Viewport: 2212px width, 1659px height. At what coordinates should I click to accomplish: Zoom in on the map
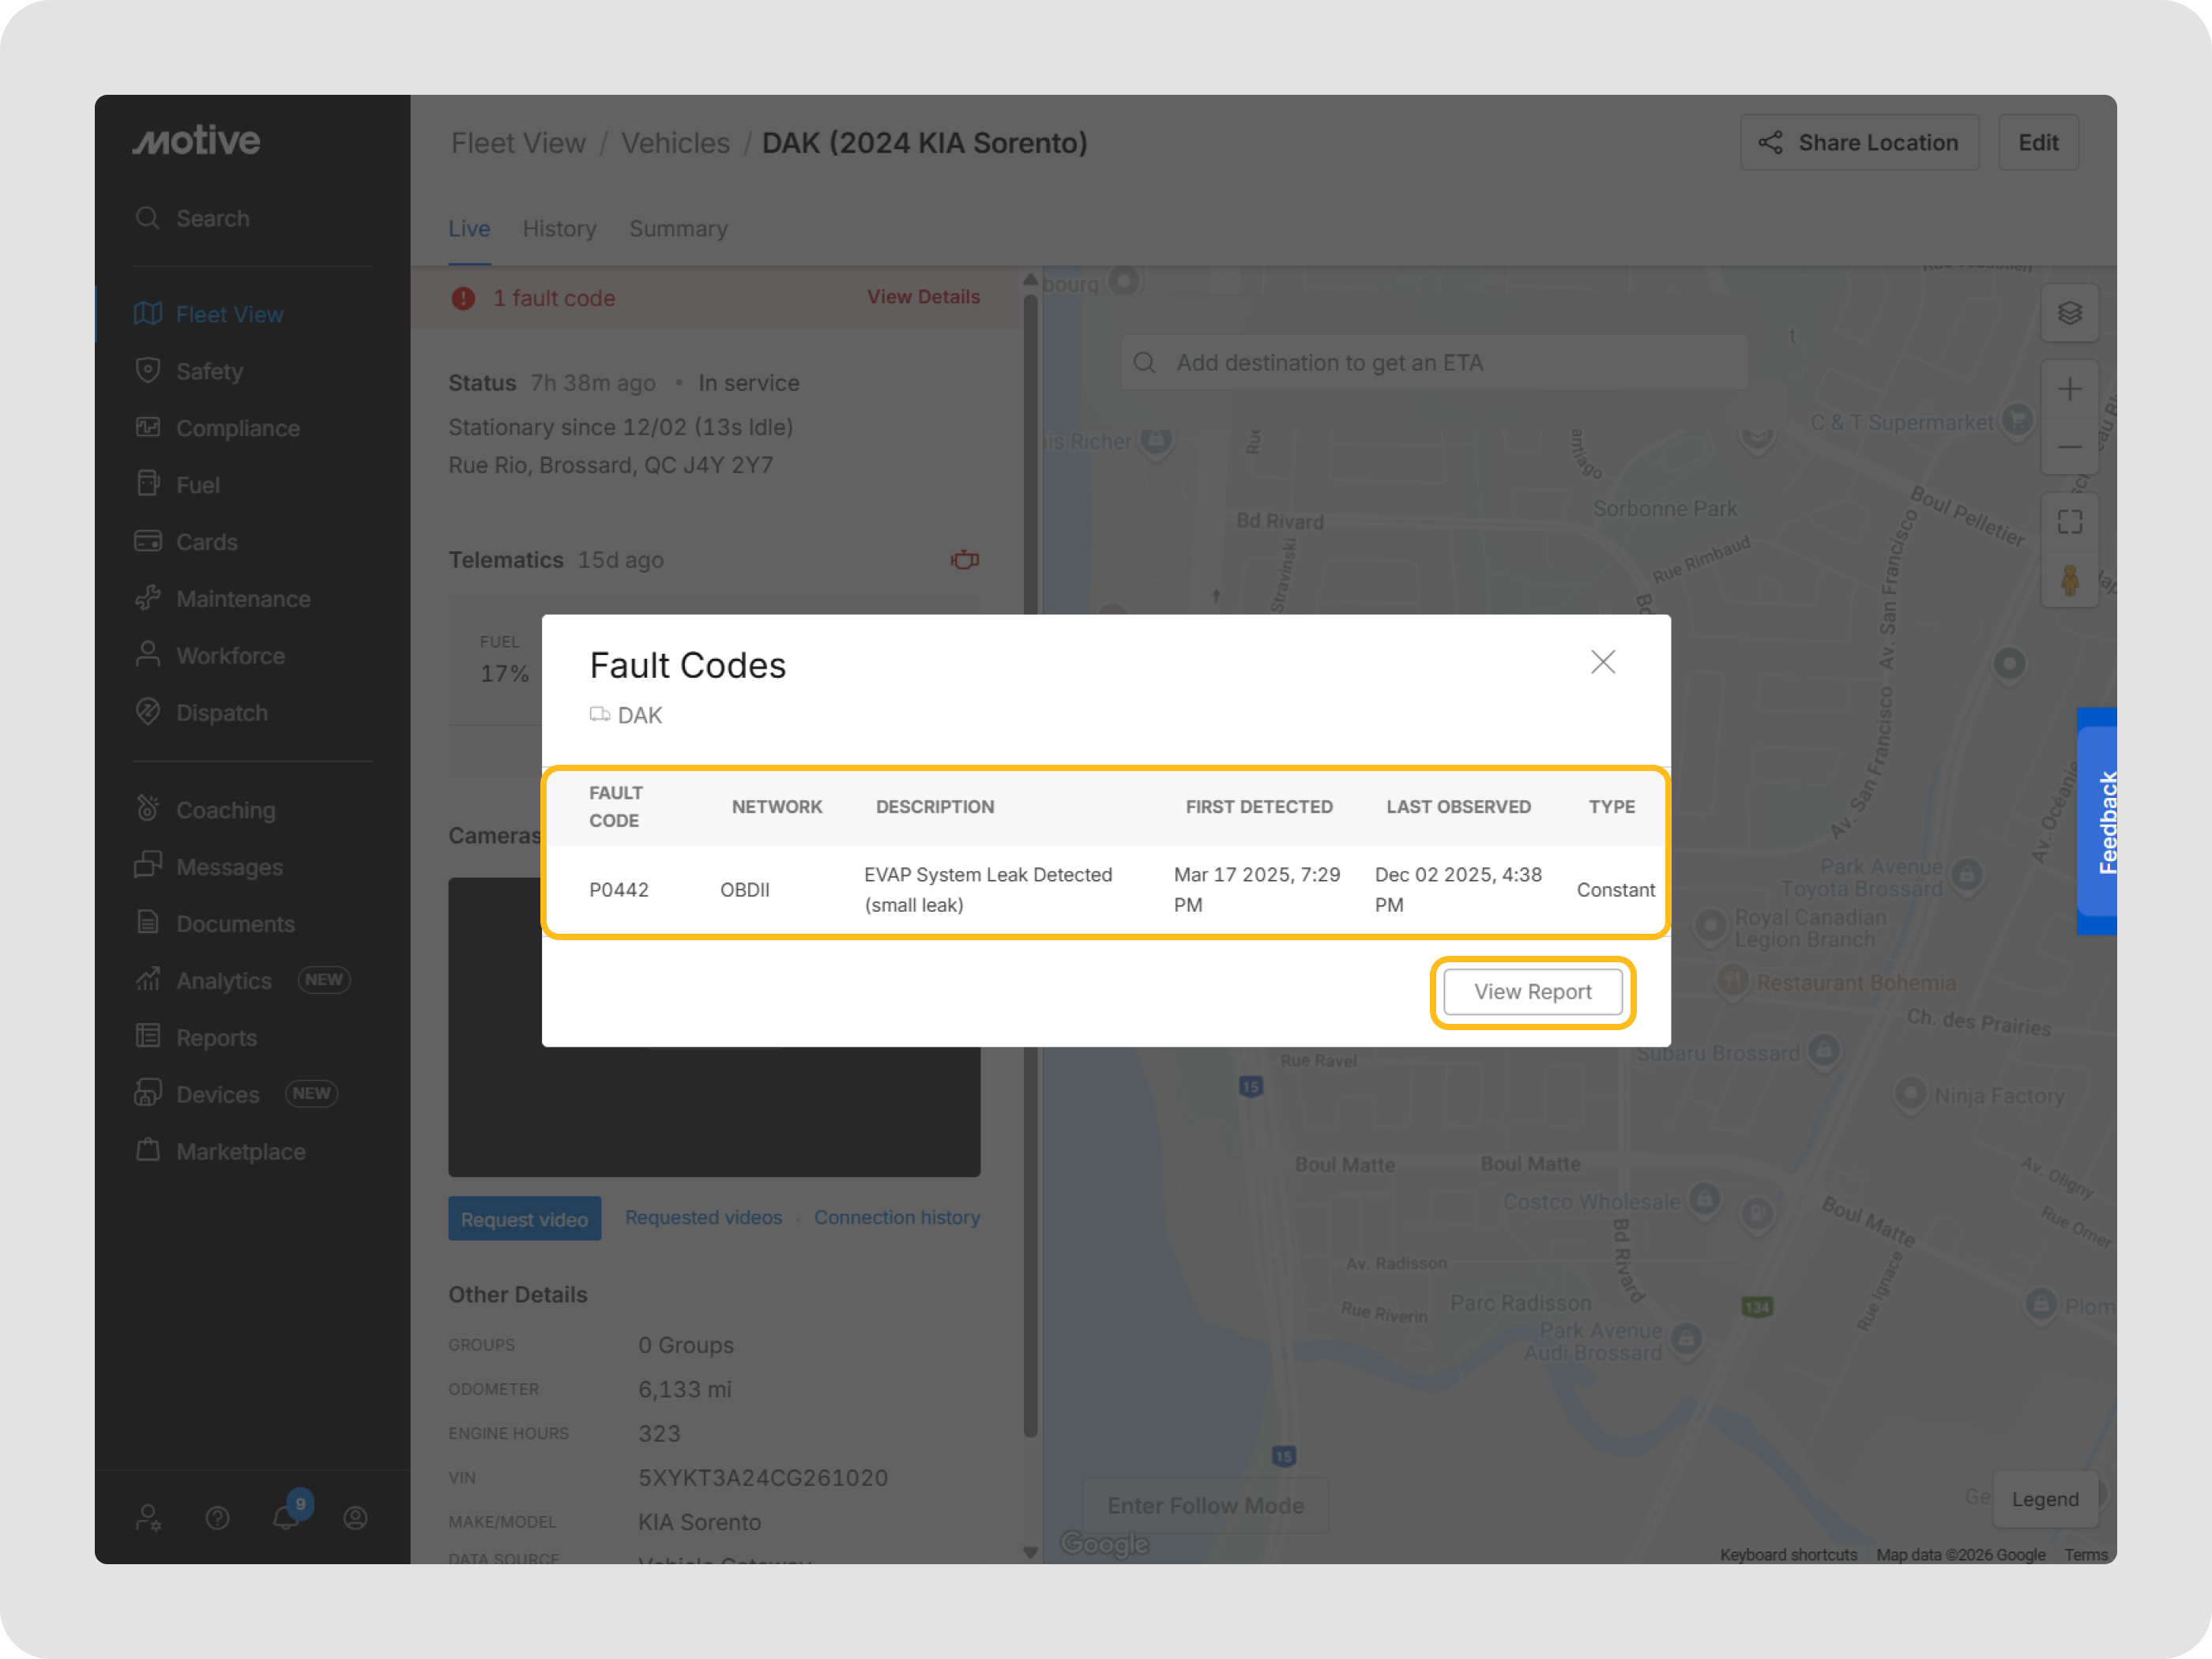pos(2069,389)
